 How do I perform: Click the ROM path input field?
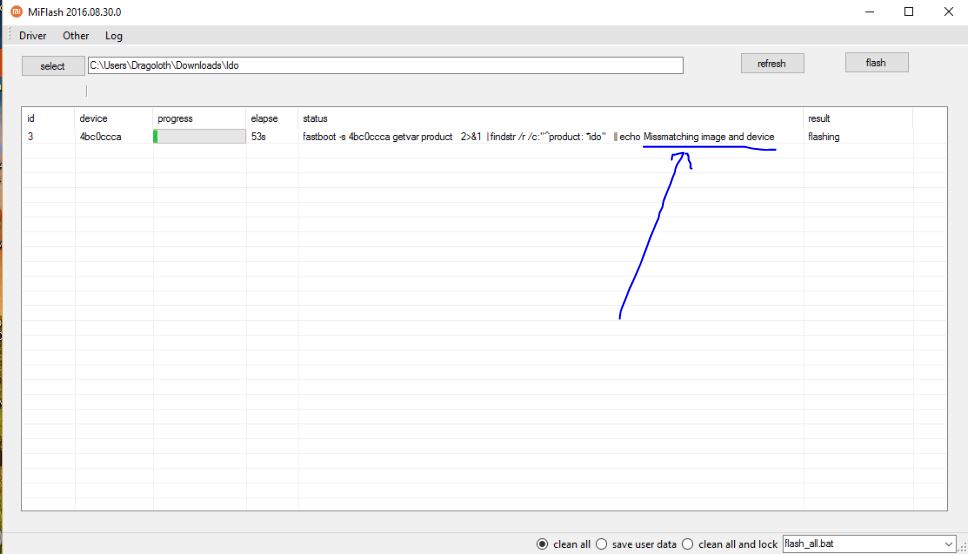[x=385, y=65]
